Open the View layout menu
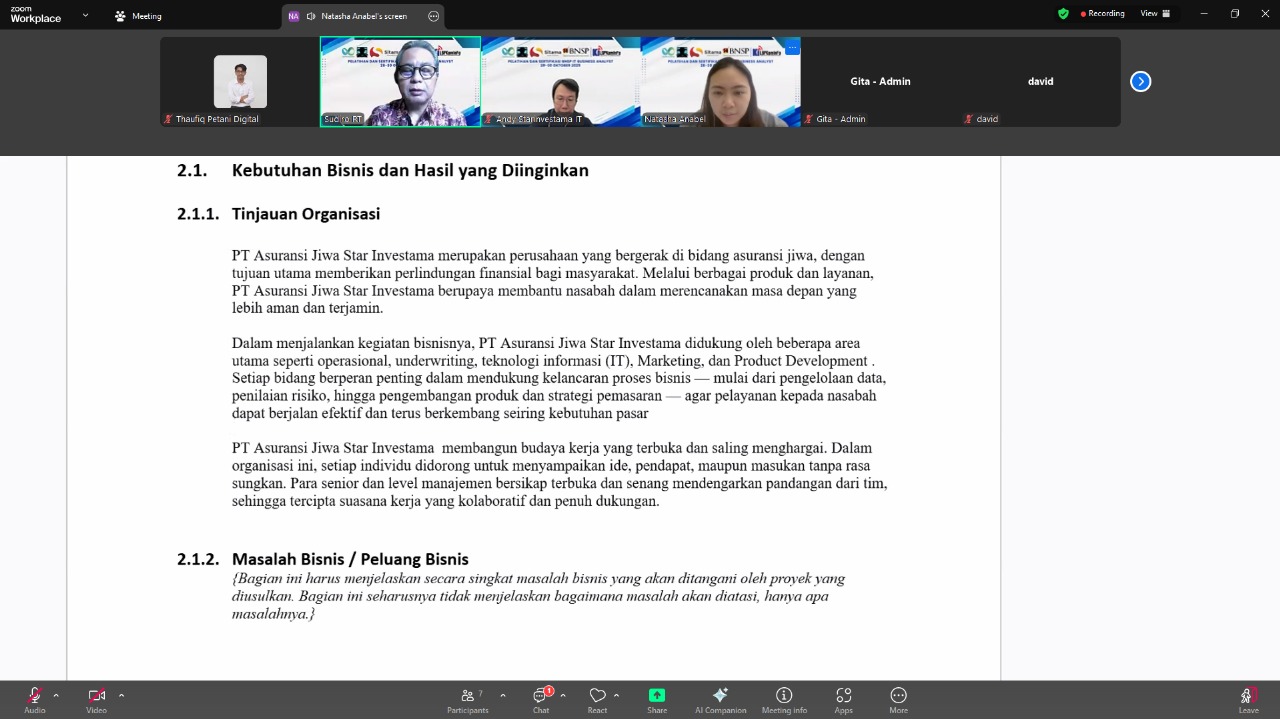This screenshot has height=719, width=1280. point(1155,14)
